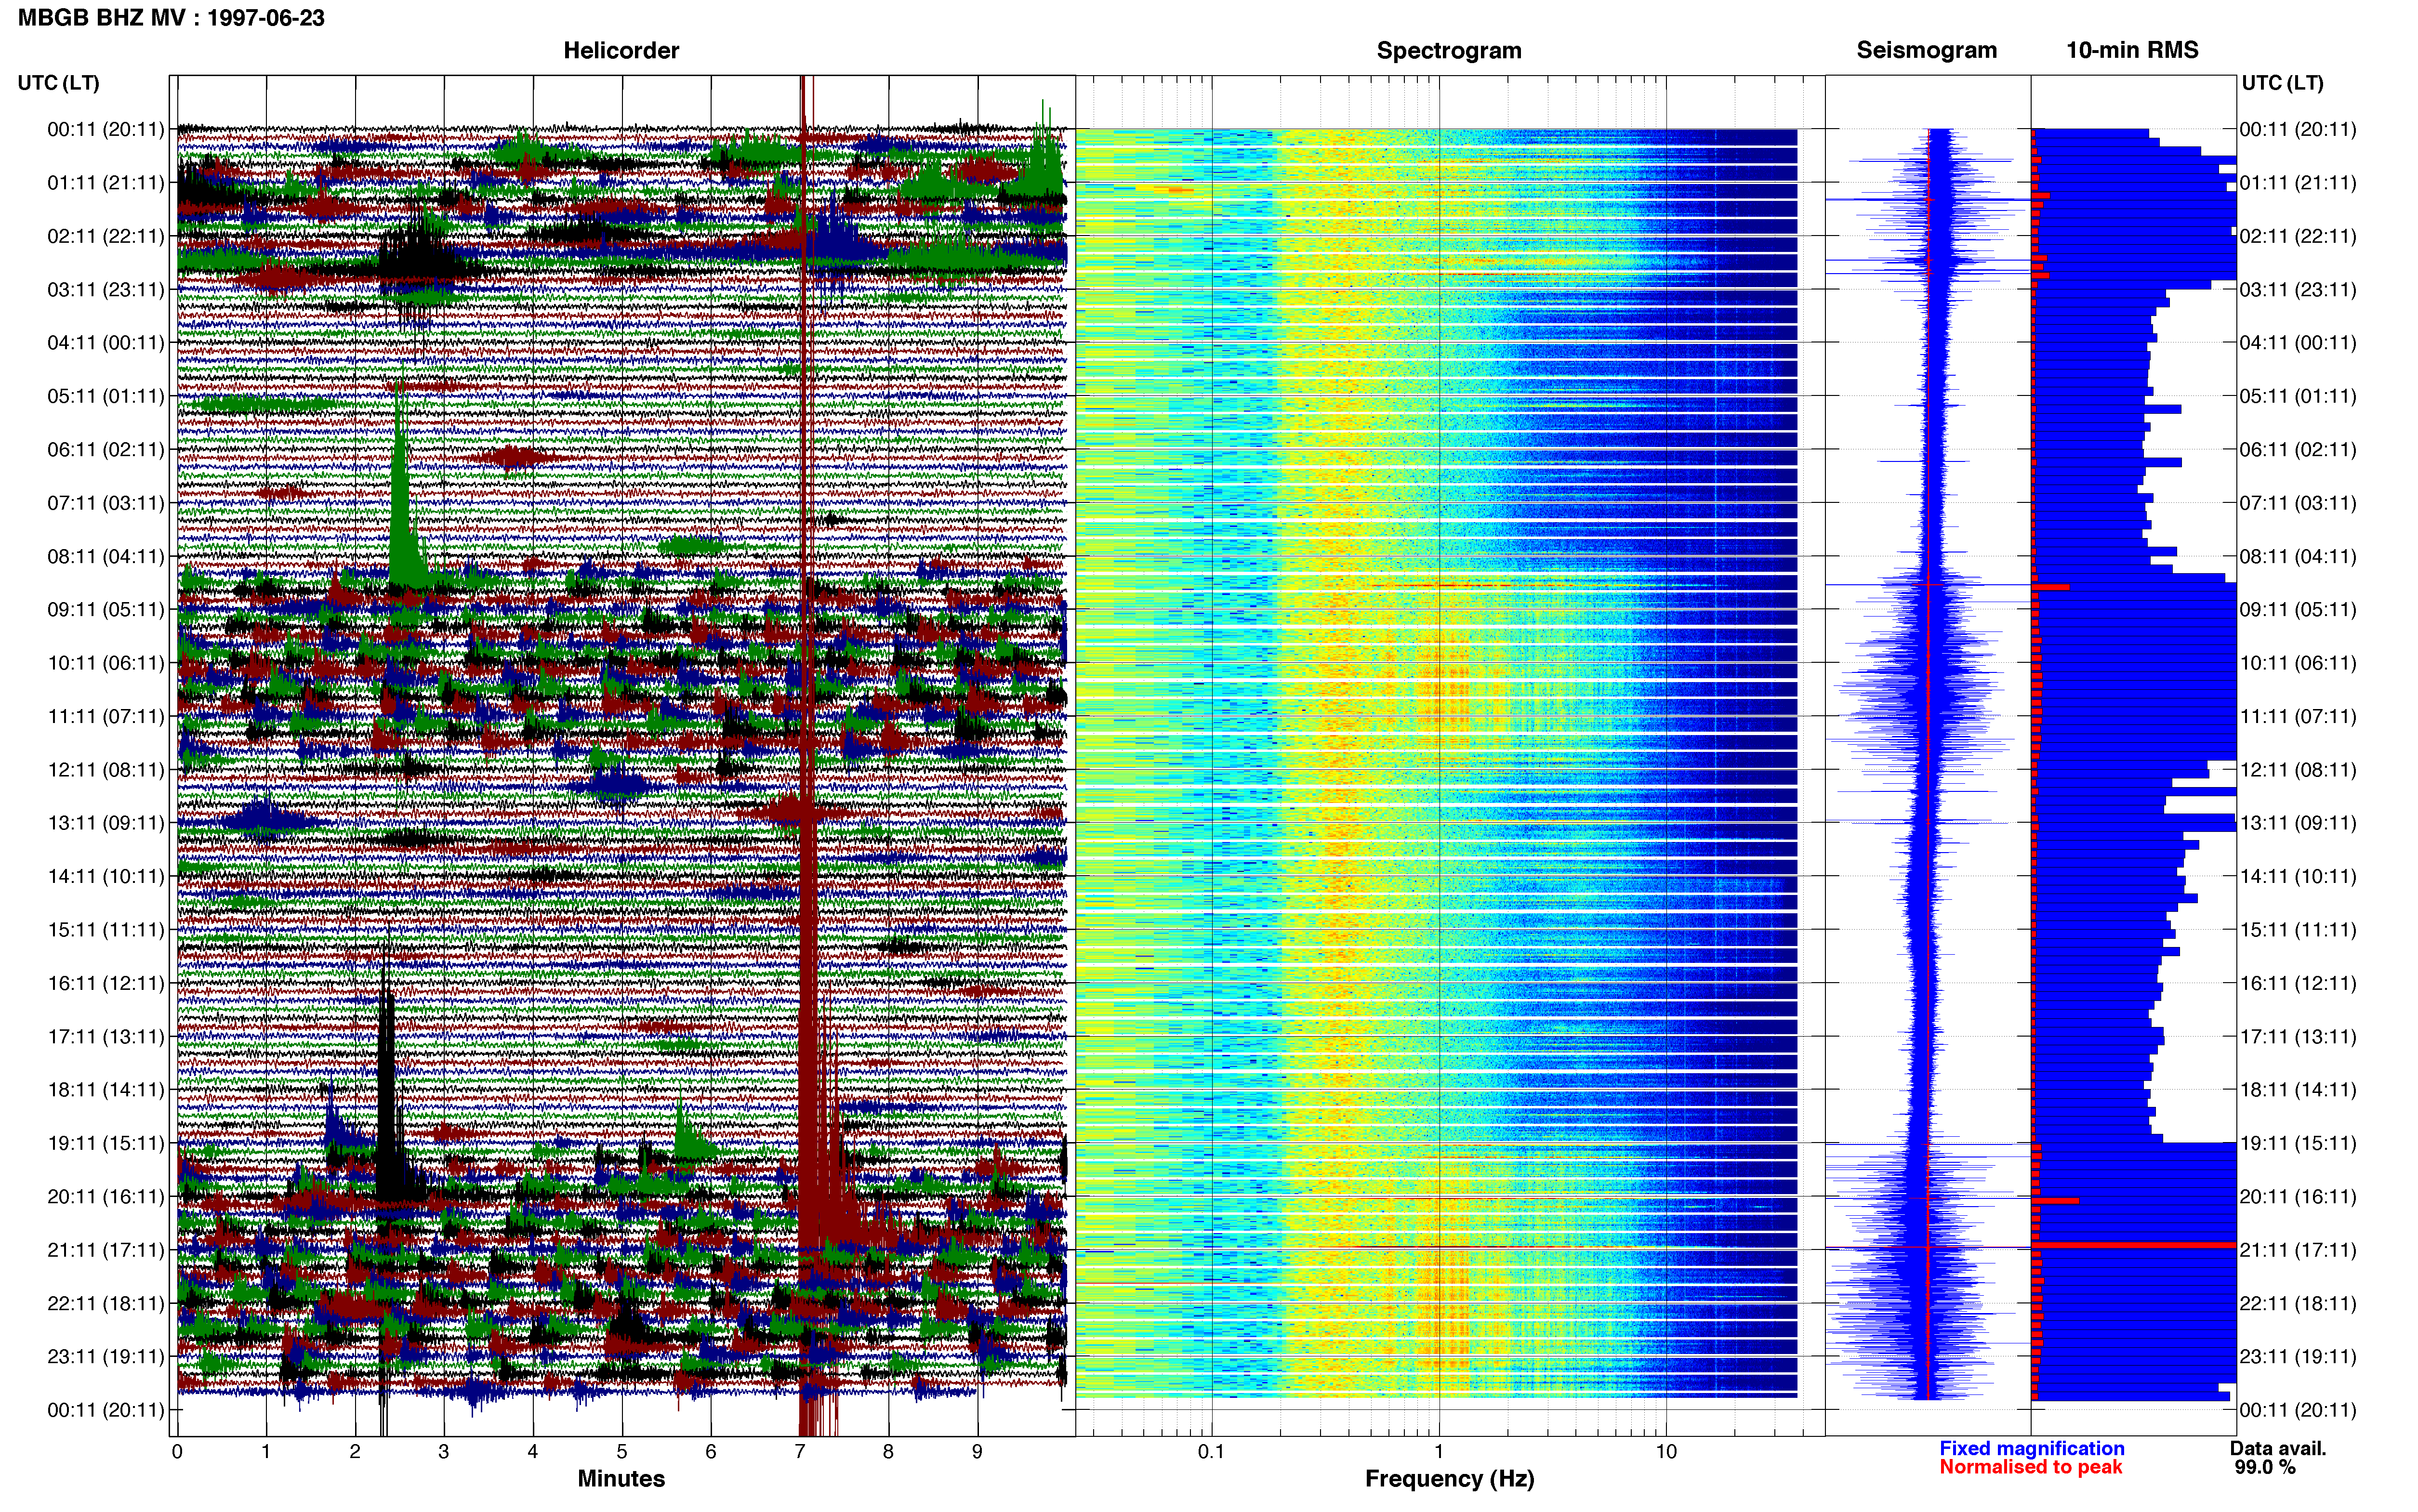Select the 10-min RMS panel heading

pyautogui.click(x=2132, y=50)
